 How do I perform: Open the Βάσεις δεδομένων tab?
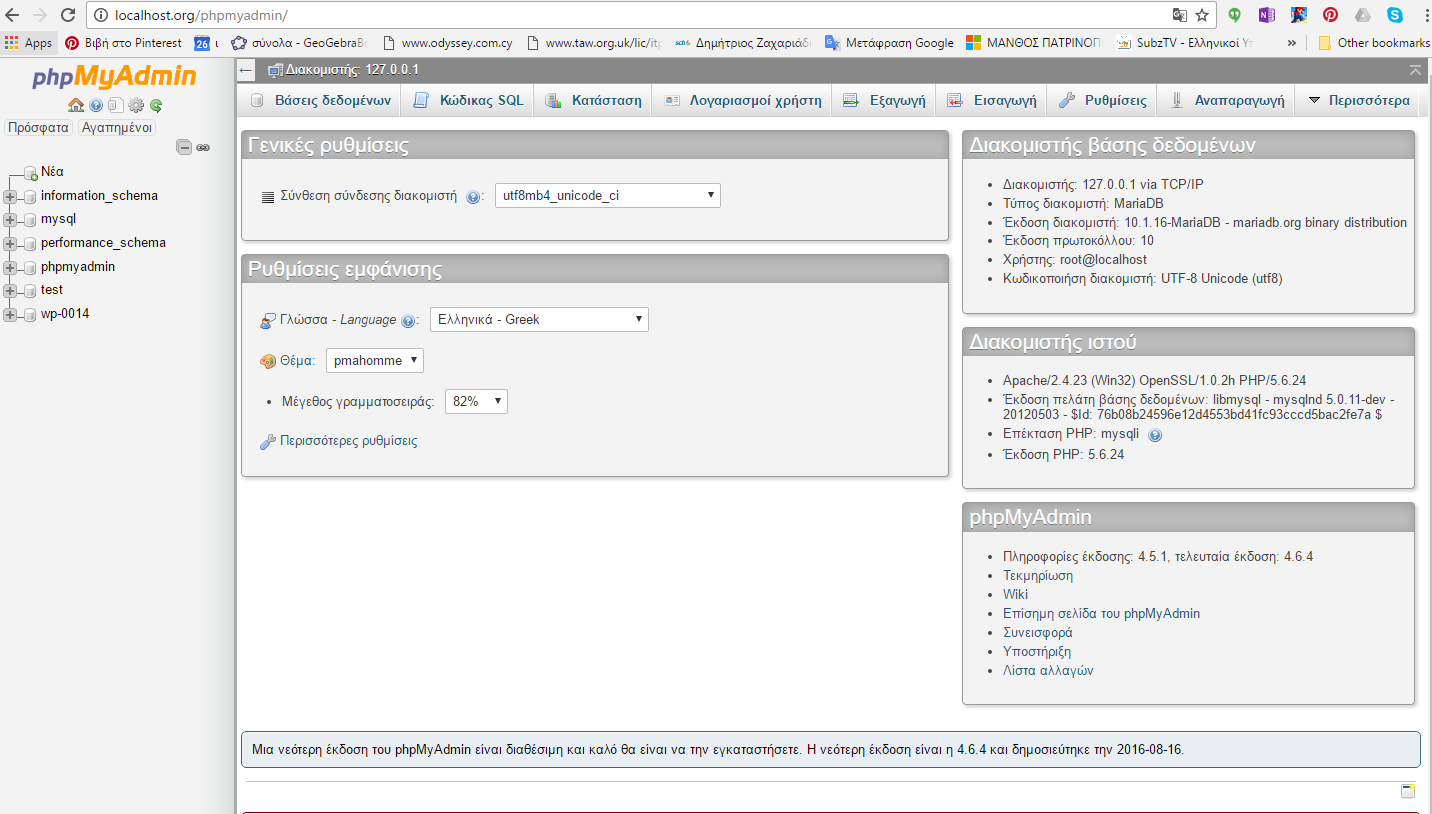[320, 100]
